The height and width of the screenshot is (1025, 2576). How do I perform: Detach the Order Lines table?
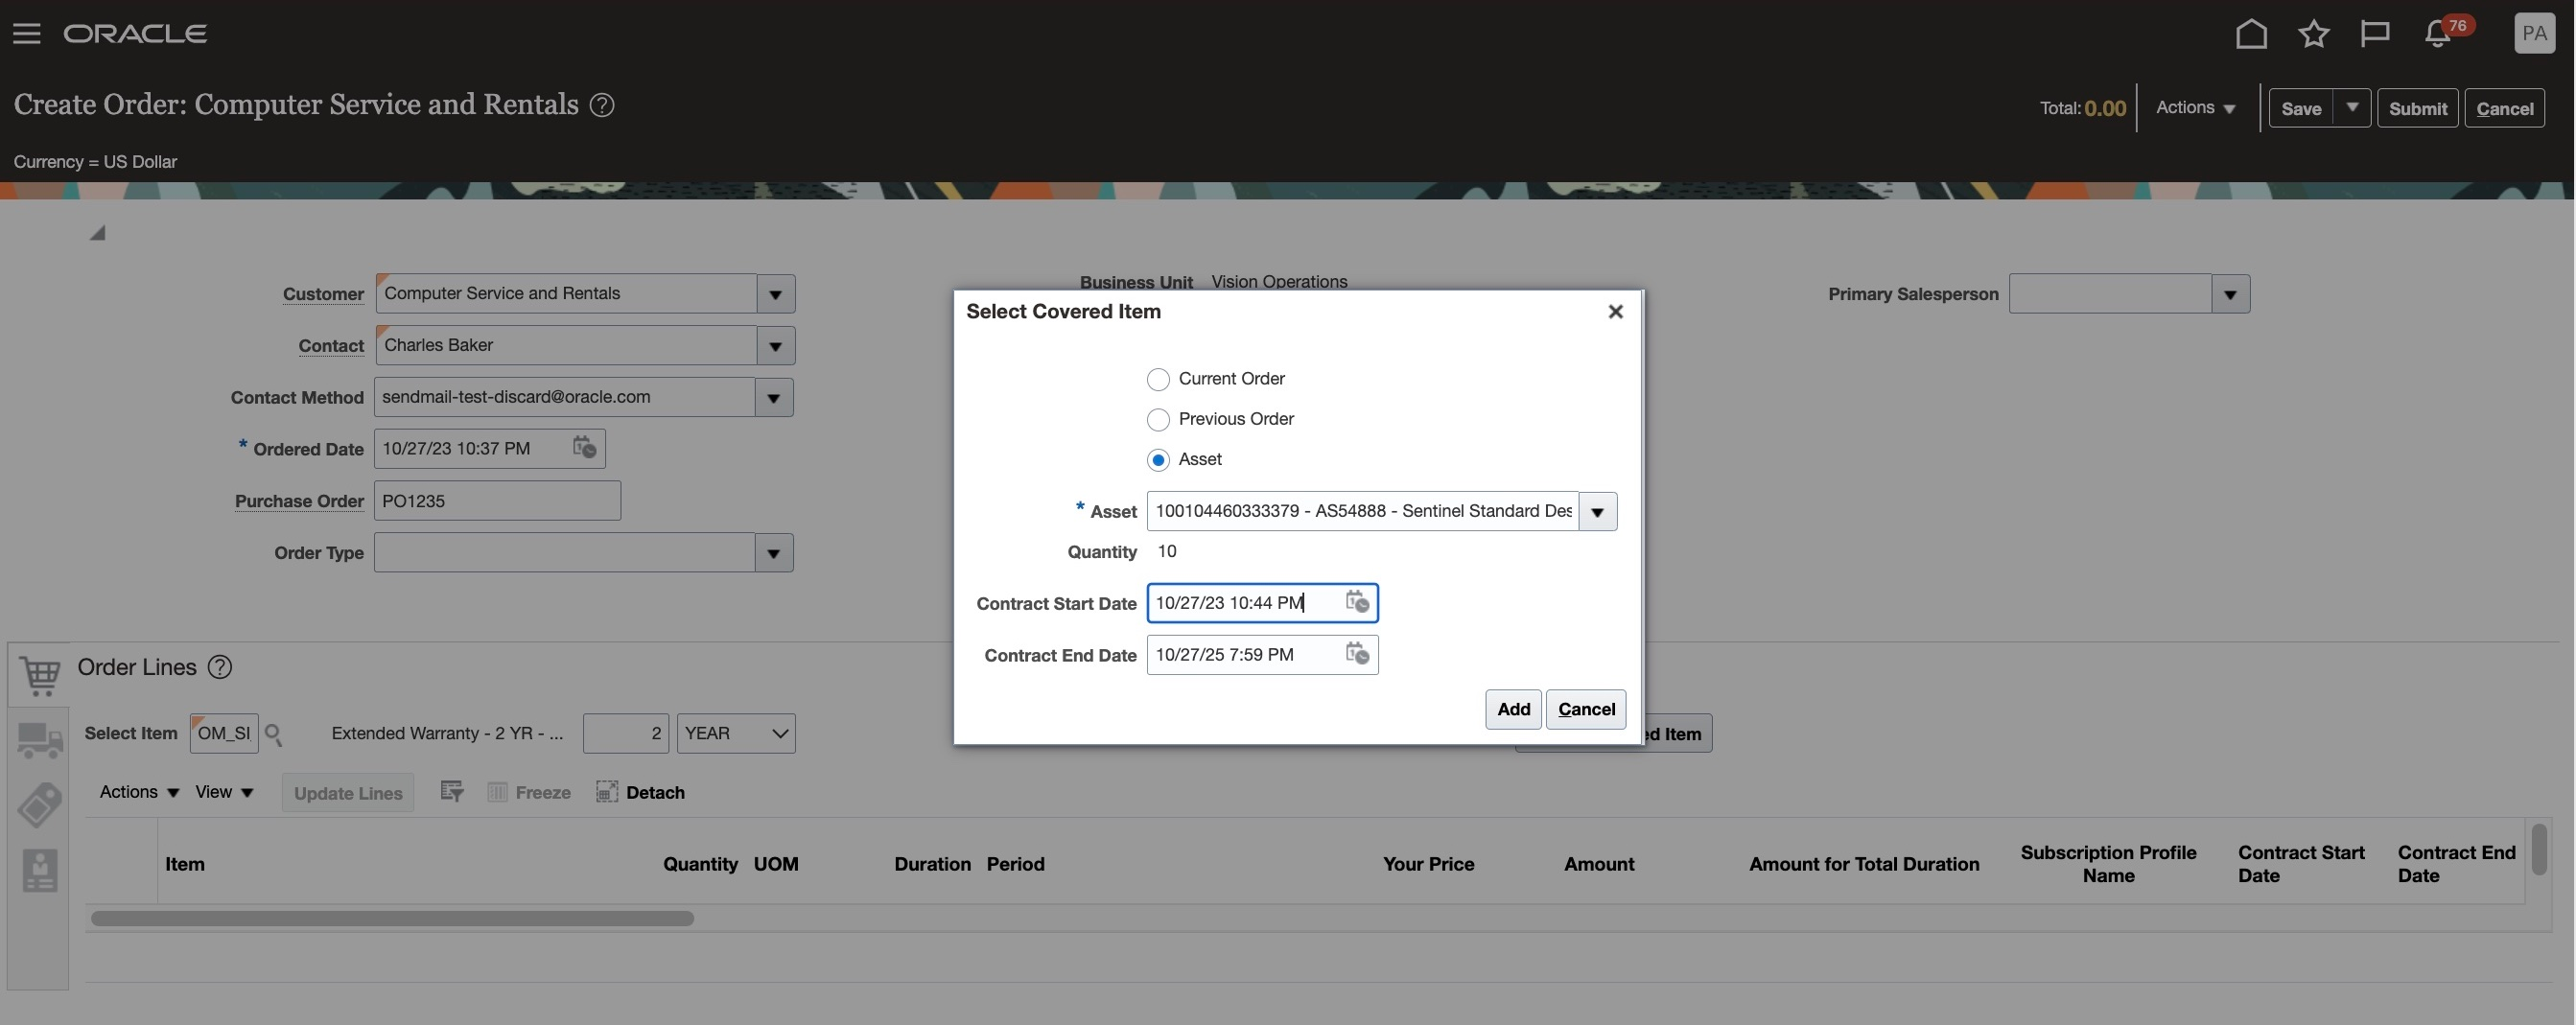(641, 792)
